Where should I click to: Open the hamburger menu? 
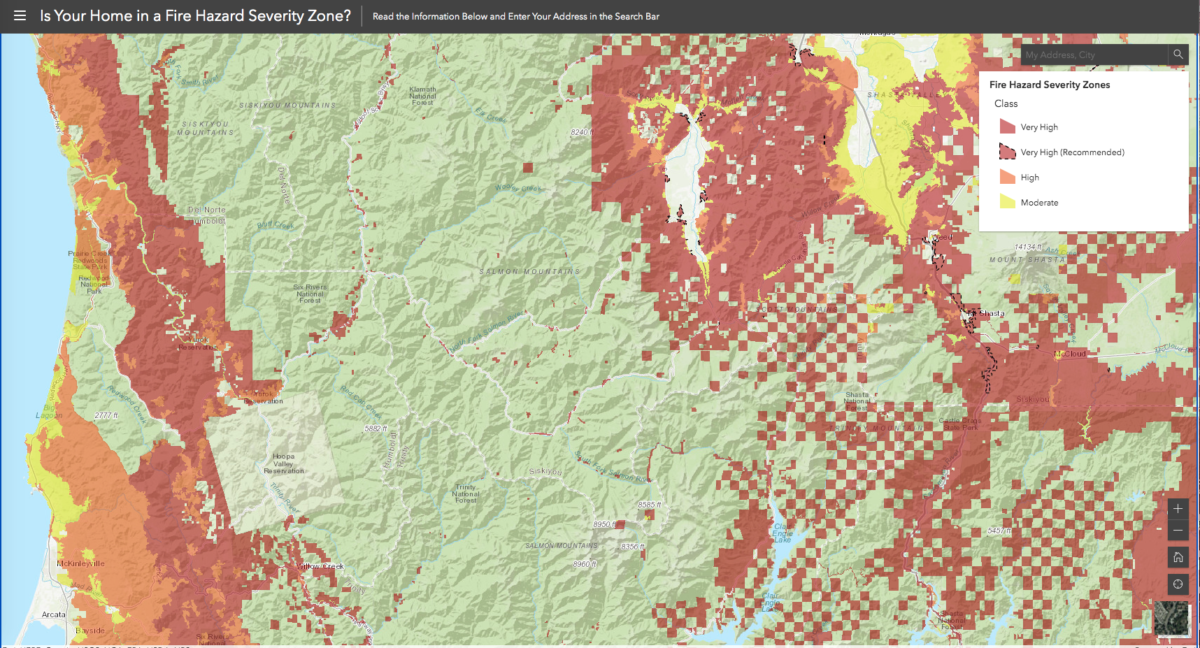coord(19,15)
